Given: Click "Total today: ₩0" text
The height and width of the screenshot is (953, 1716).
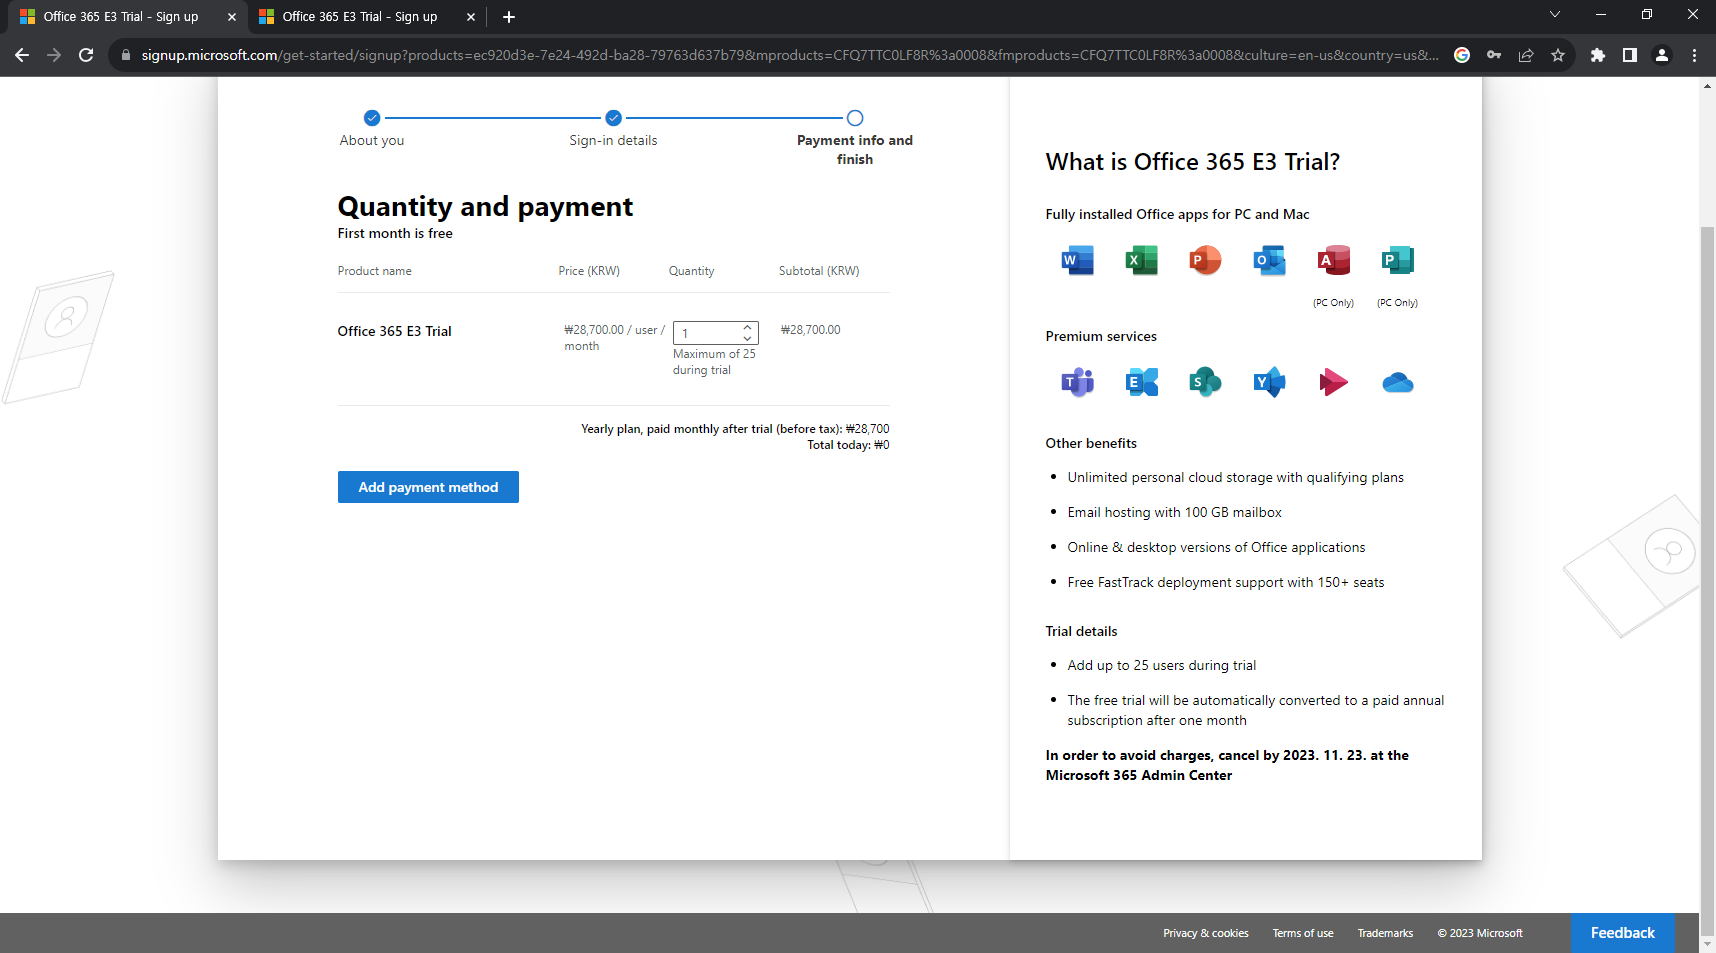Looking at the screenshot, I should click(848, 445).
